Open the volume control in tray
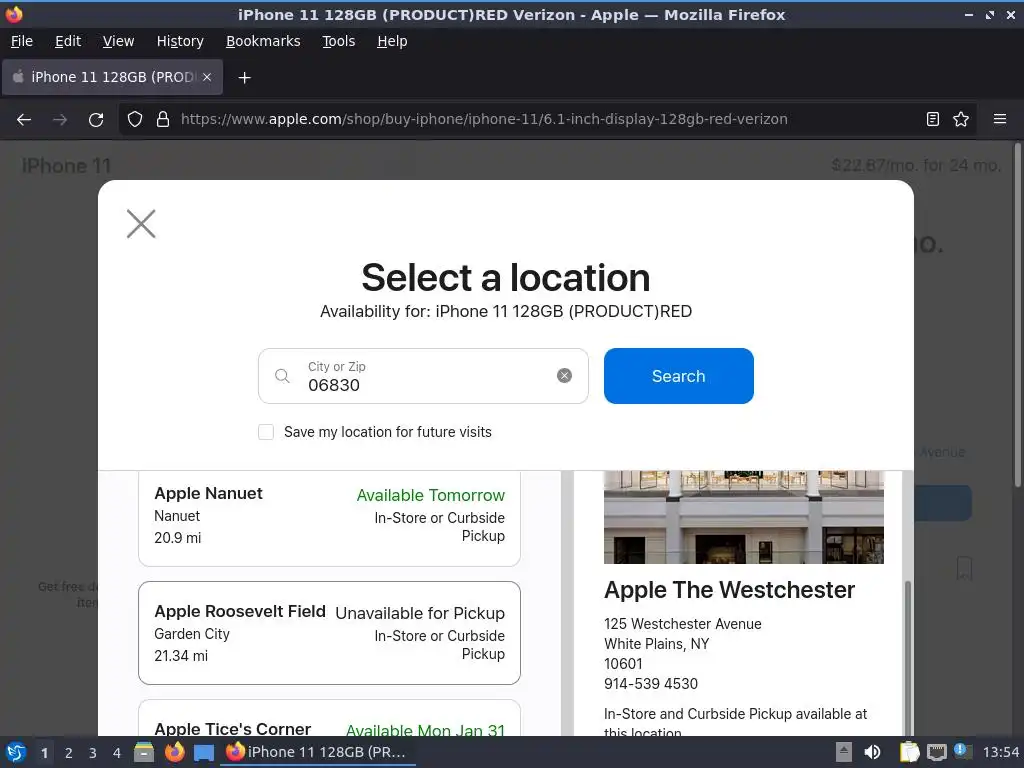The height and width of the screenshot is (768, 1024). point(872,752)
